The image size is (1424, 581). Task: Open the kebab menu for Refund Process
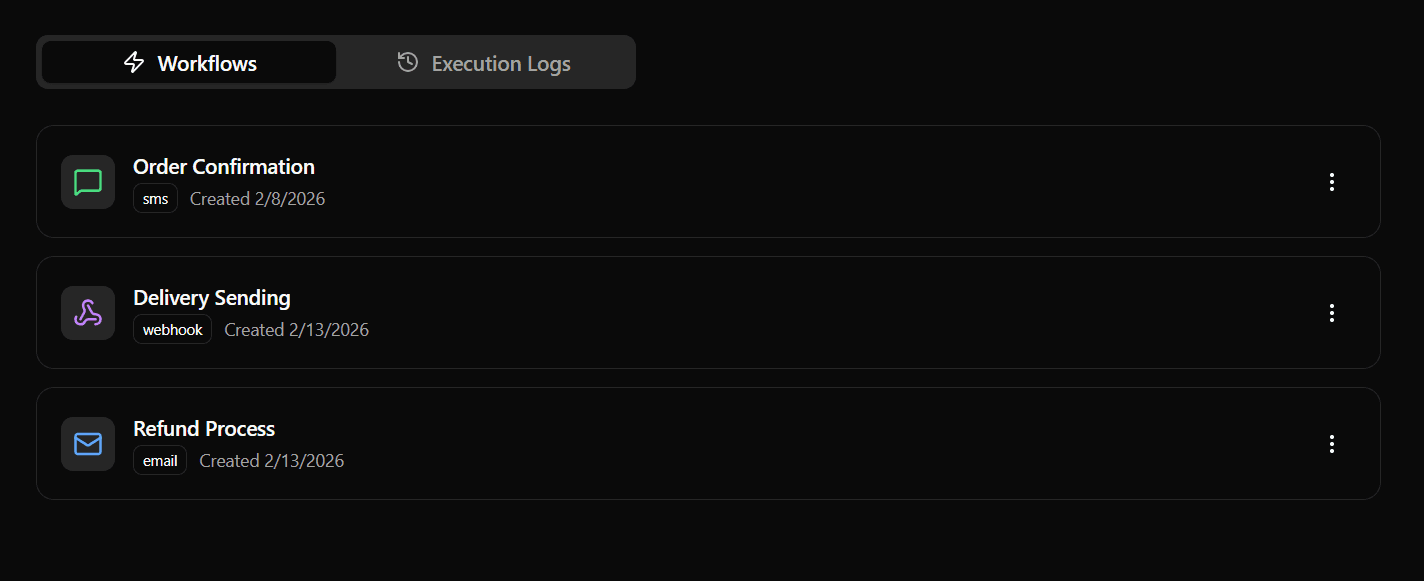[1332, 444]
